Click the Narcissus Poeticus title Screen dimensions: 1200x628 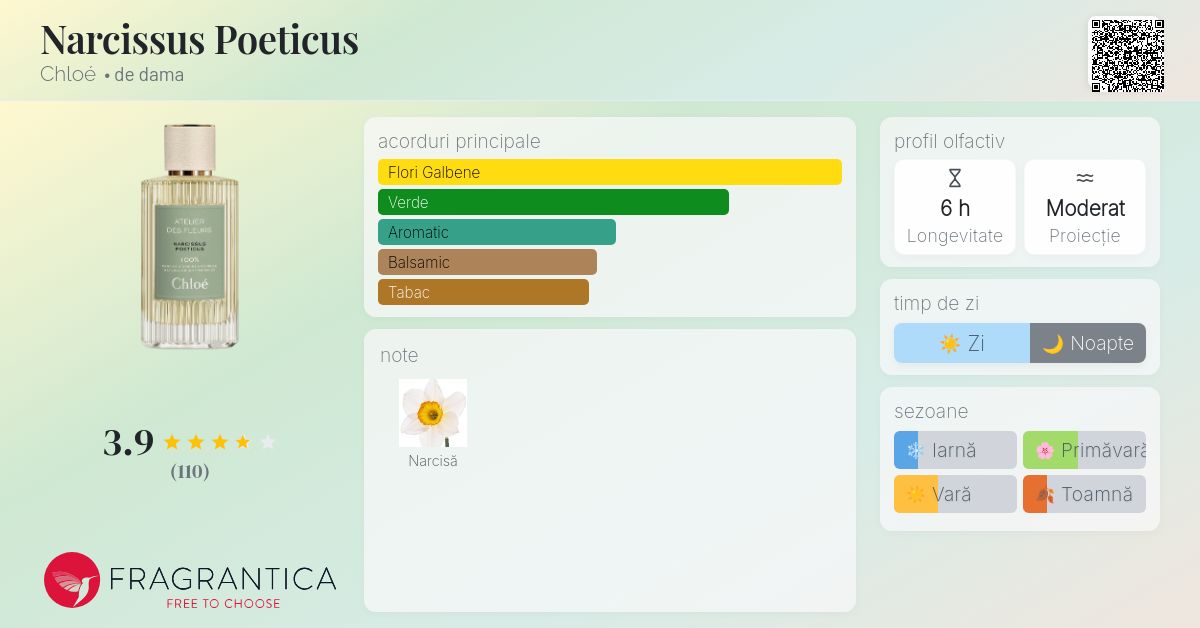(x=199, y=39)
